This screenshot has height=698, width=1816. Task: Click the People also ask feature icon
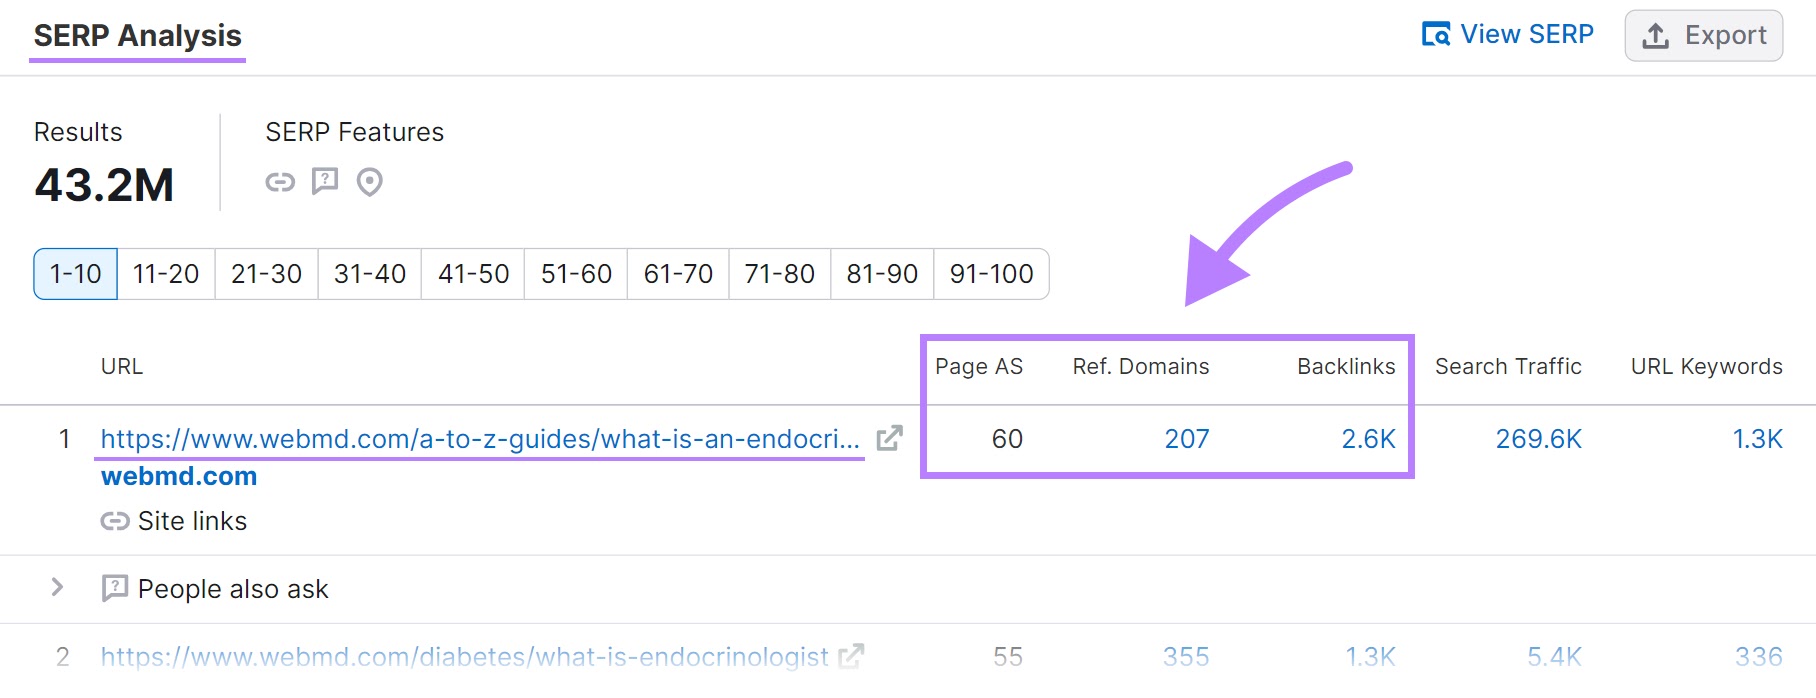325,181
